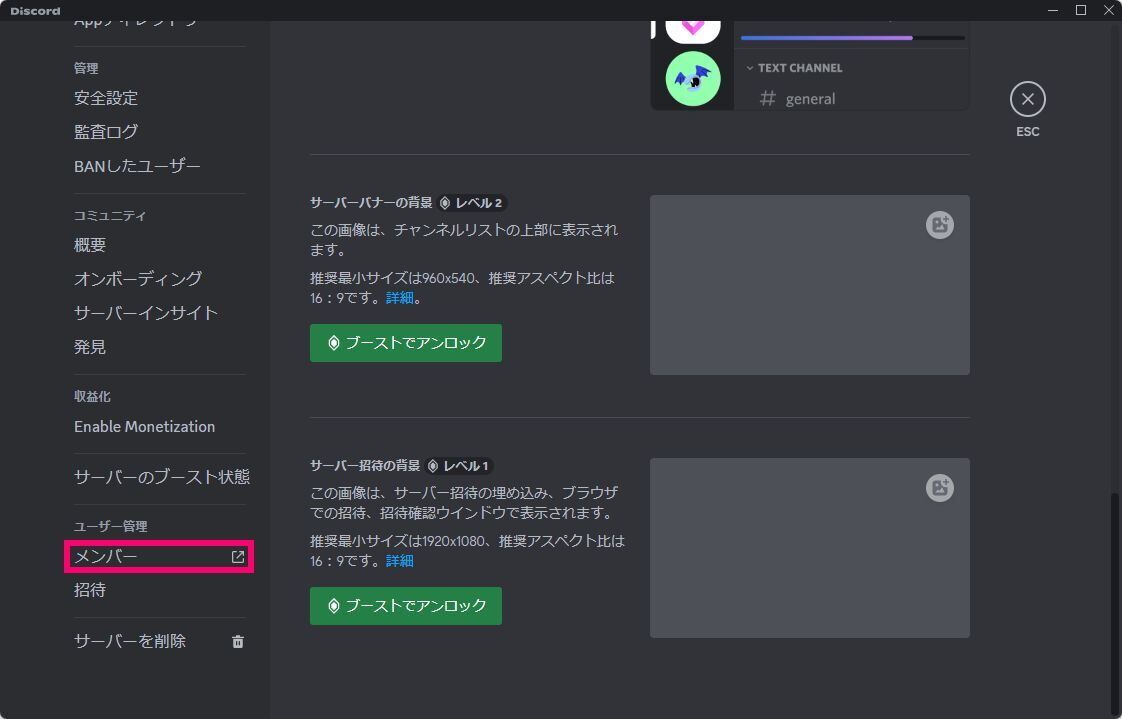The image size is (1122, 719).
Task: Select general channel in the preview
Action: coord(810,98)
